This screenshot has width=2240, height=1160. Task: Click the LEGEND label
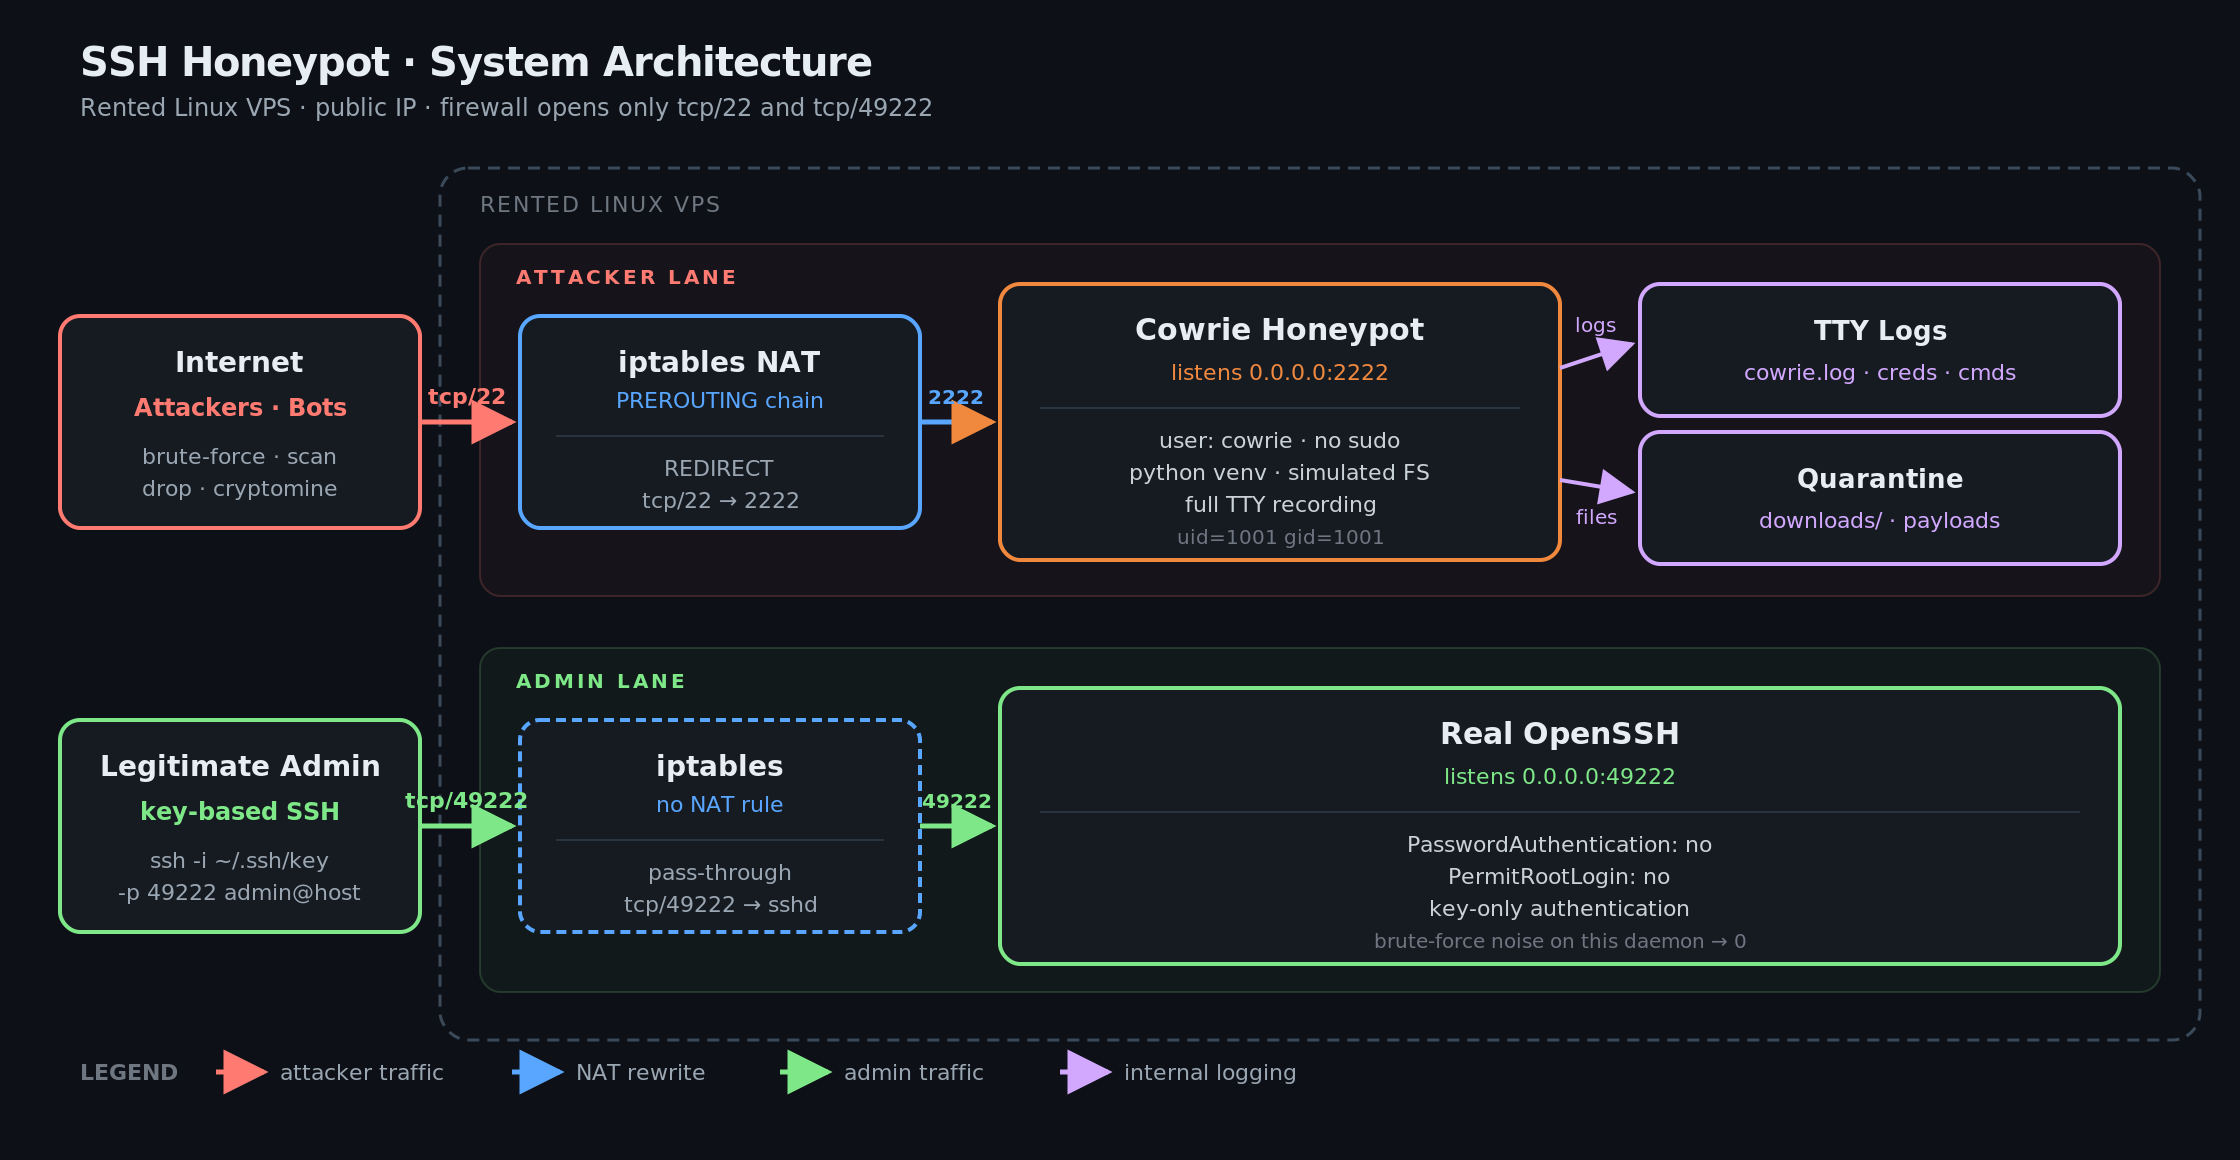pos(129,1073)
